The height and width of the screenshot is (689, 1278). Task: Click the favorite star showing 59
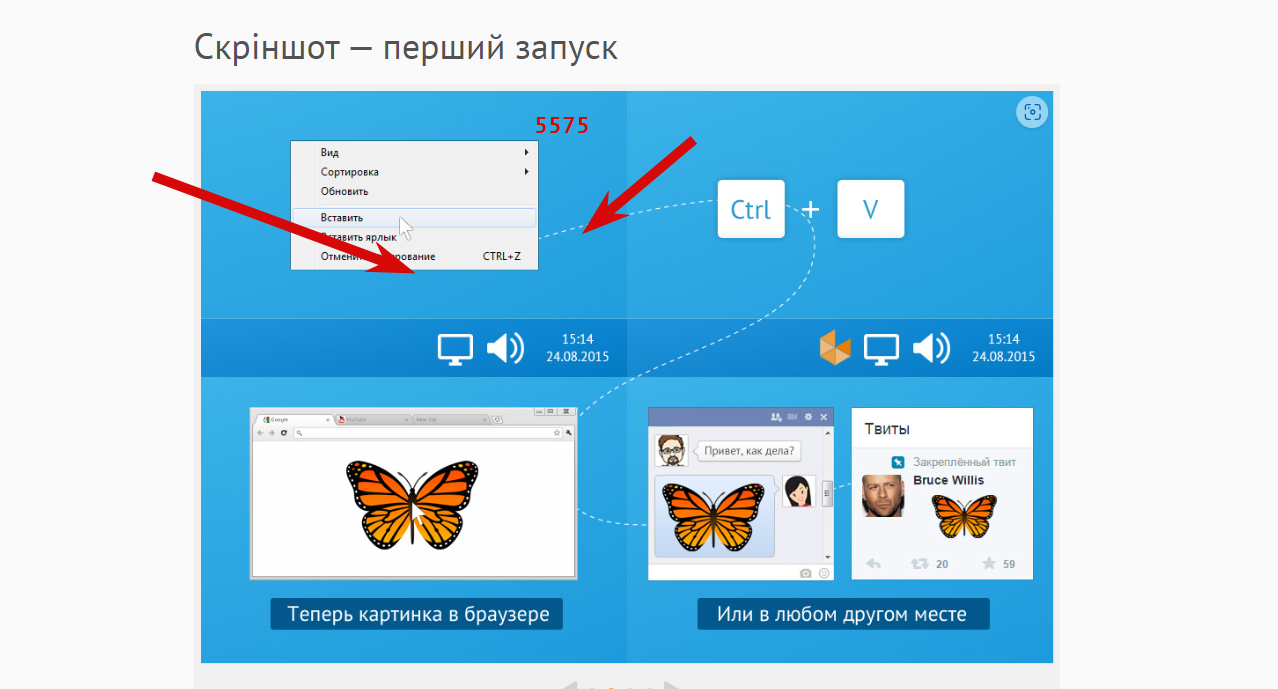click(989, 564)
